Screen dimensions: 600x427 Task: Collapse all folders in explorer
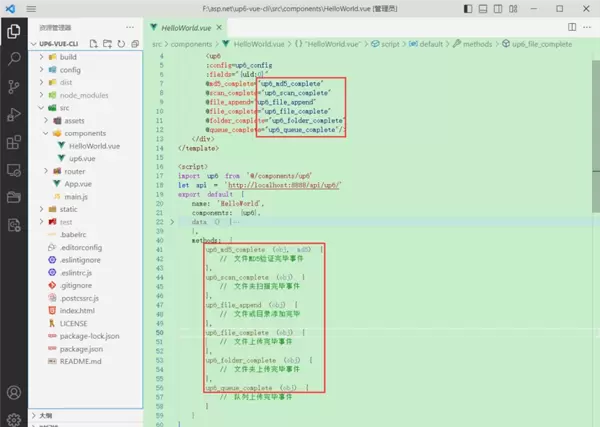click(133, 43)
